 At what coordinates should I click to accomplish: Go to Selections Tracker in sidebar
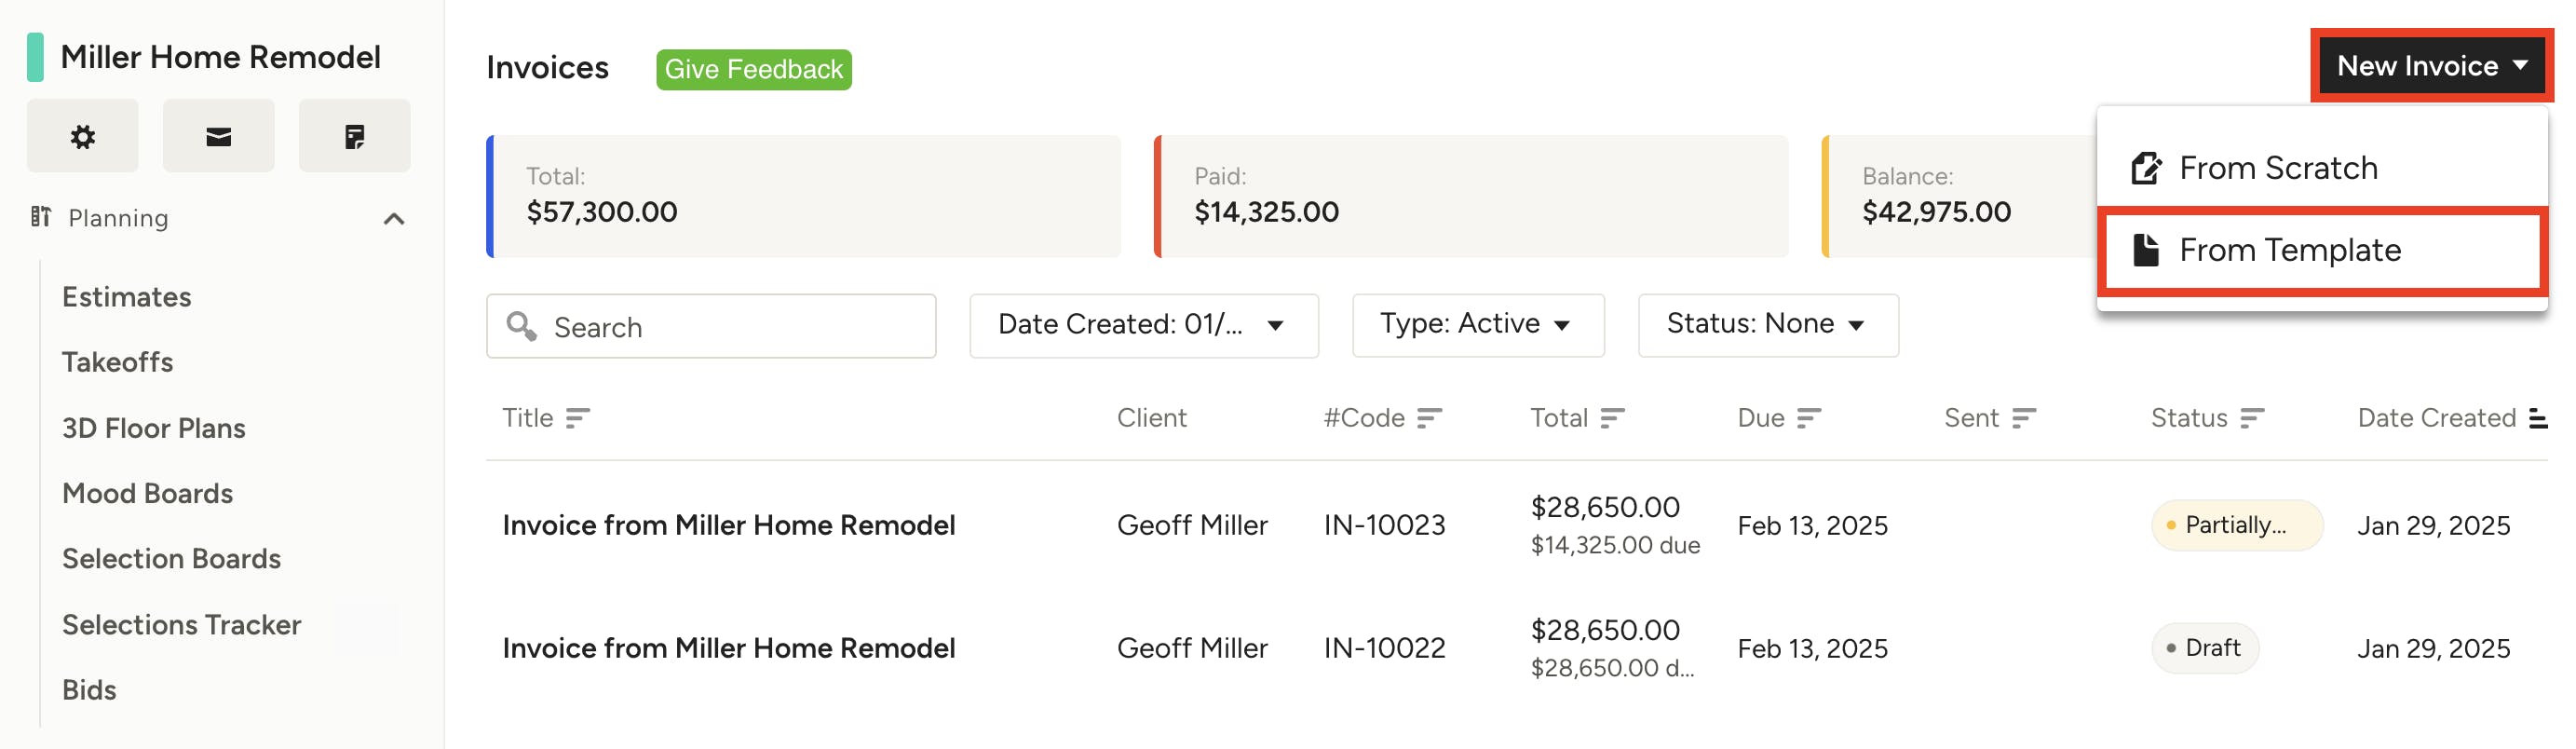point(181,624)
